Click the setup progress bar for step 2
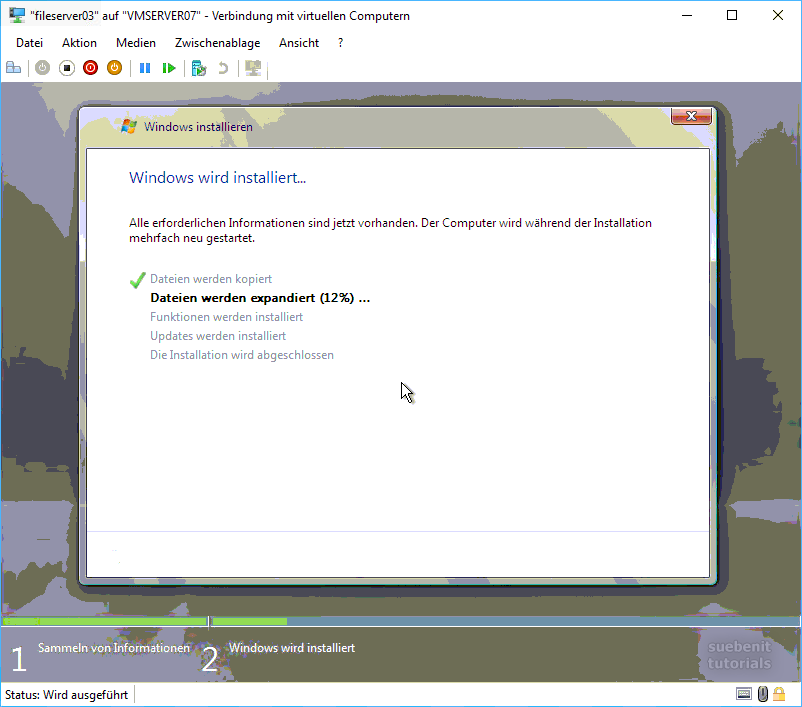The width and height of the screenshot is (802, 707). (x=505, y=622)
